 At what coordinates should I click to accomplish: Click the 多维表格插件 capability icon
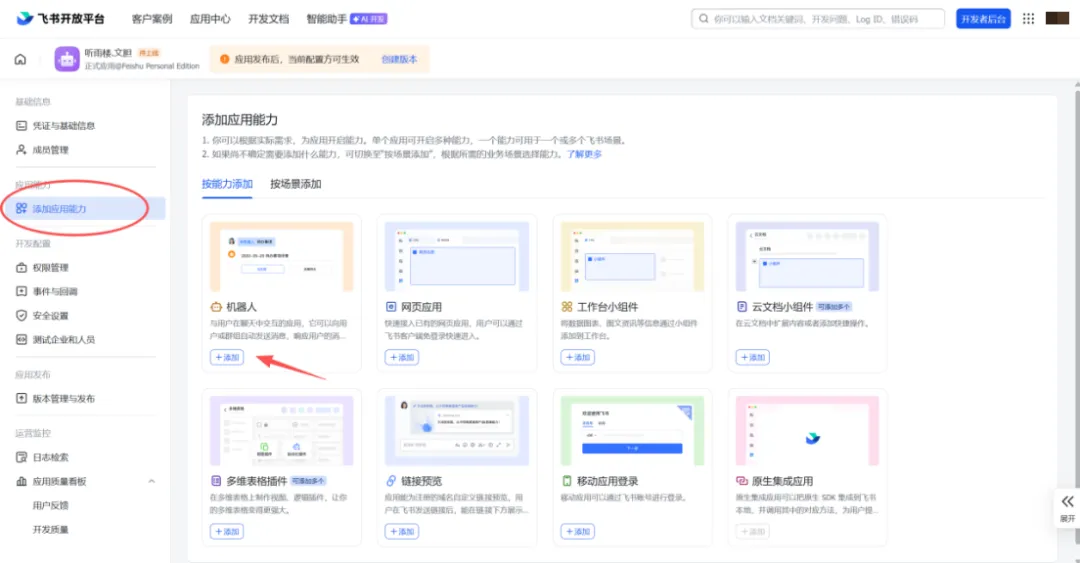[216, 481]
